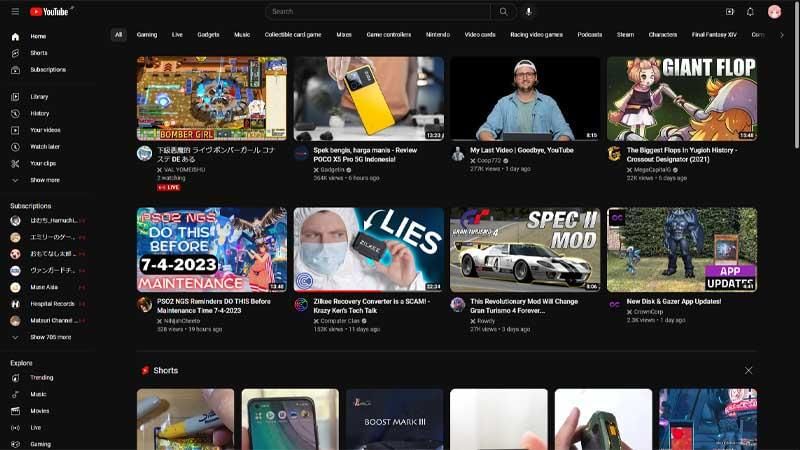The height and width of the screenshot is (450, 800).
Task: Open History in the sidebar
Action: [x=39, y=113]
